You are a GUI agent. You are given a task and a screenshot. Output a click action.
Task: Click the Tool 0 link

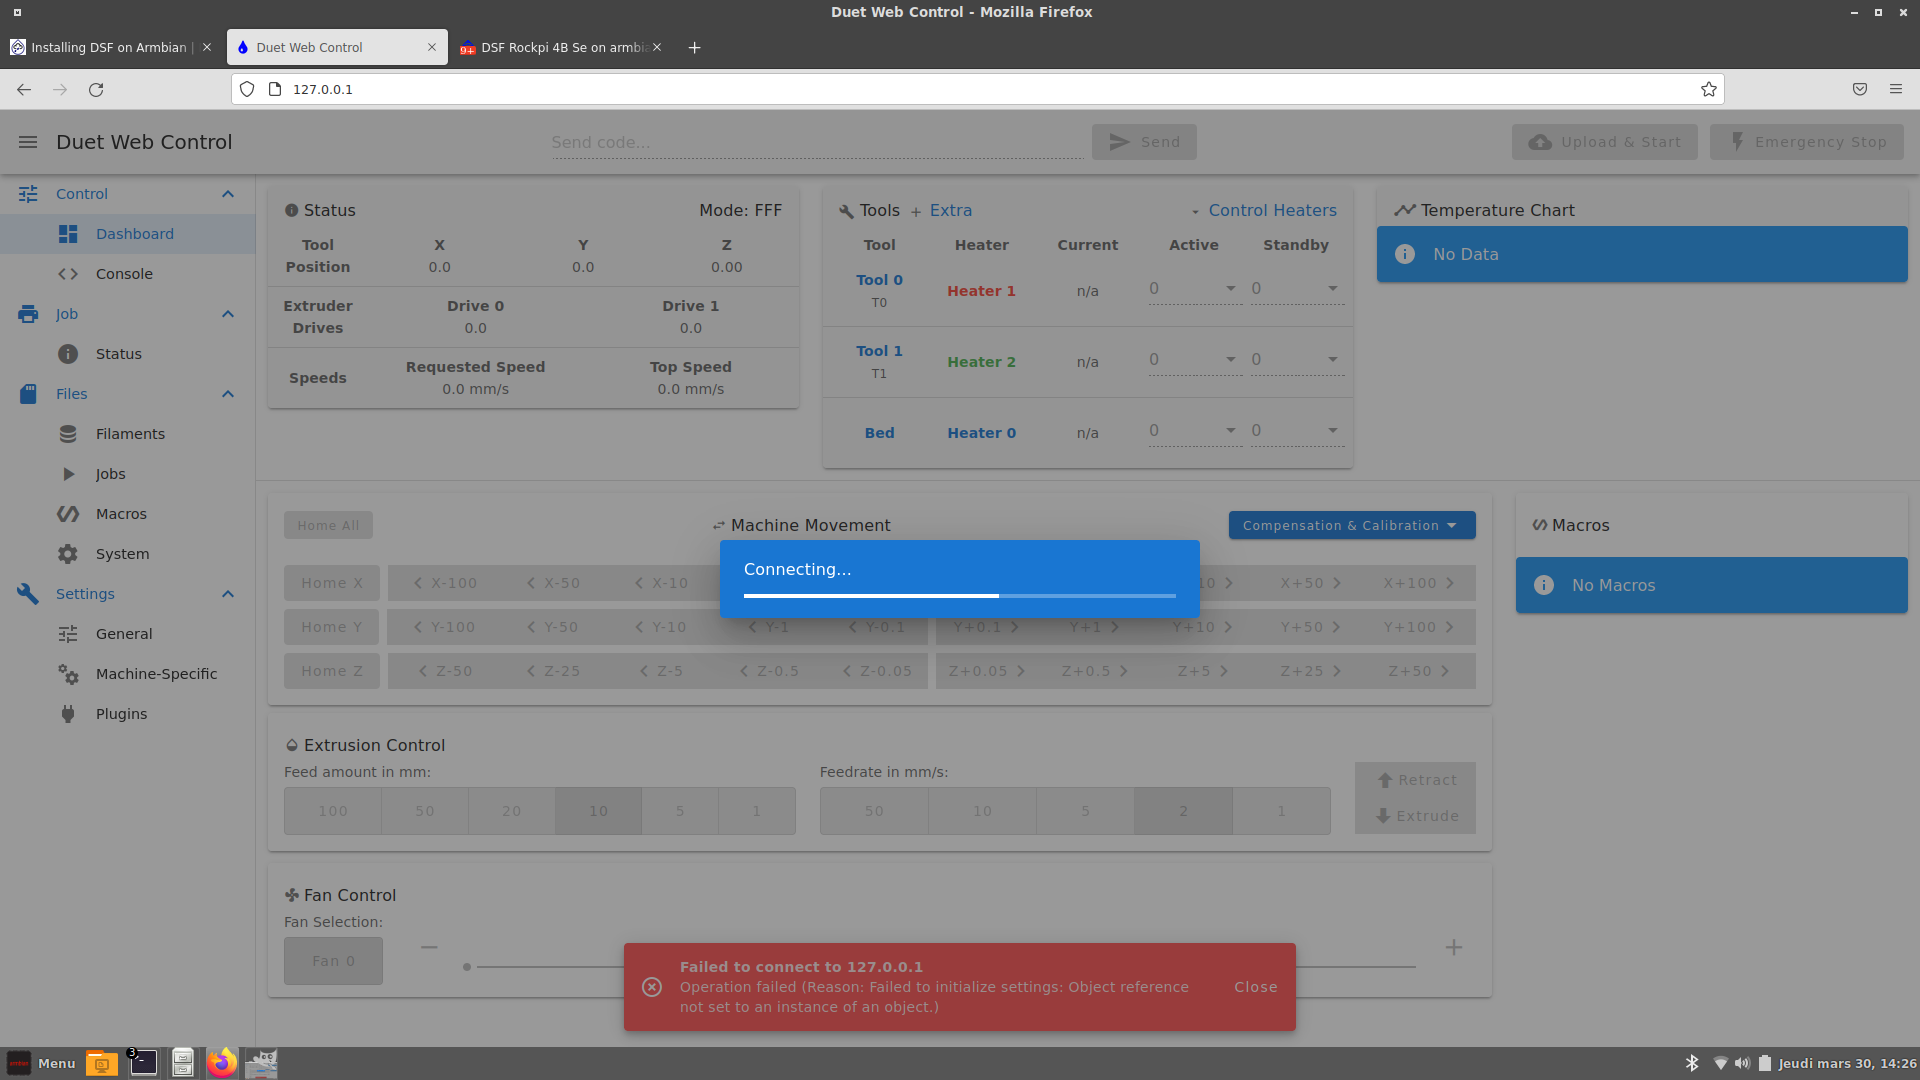tap(879, 280)
